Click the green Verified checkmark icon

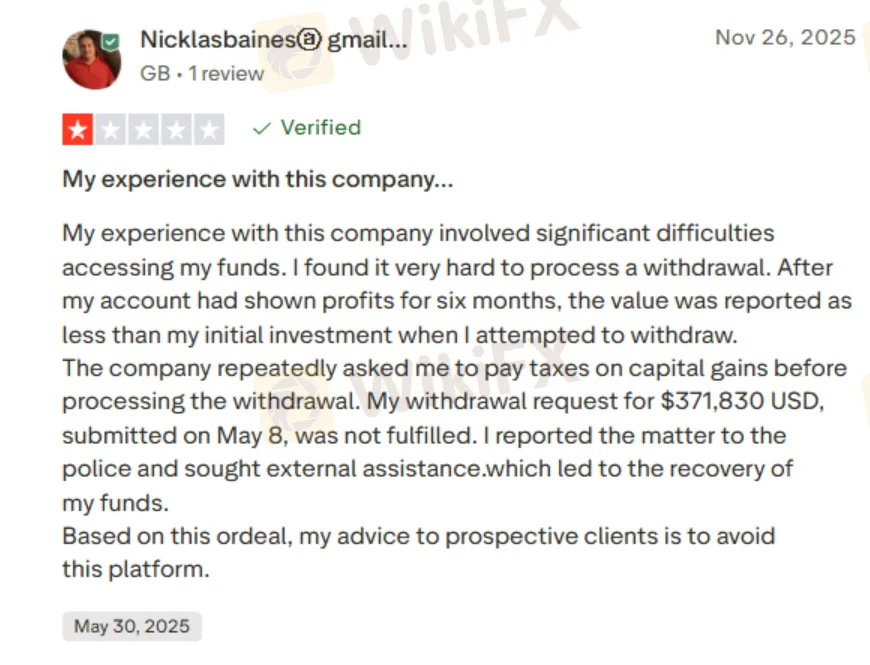(262, 128)
